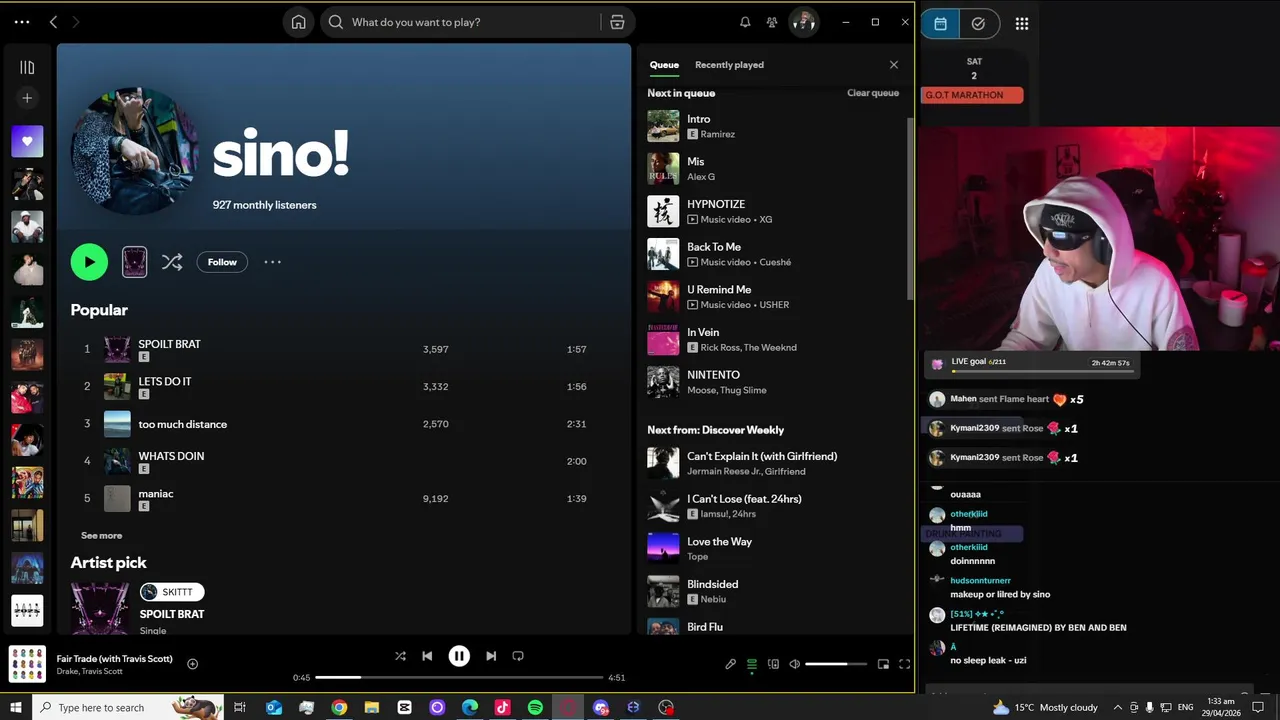1280x720 pixels.
Task: Select Back To Me in queue
Action: coord(773,254)
